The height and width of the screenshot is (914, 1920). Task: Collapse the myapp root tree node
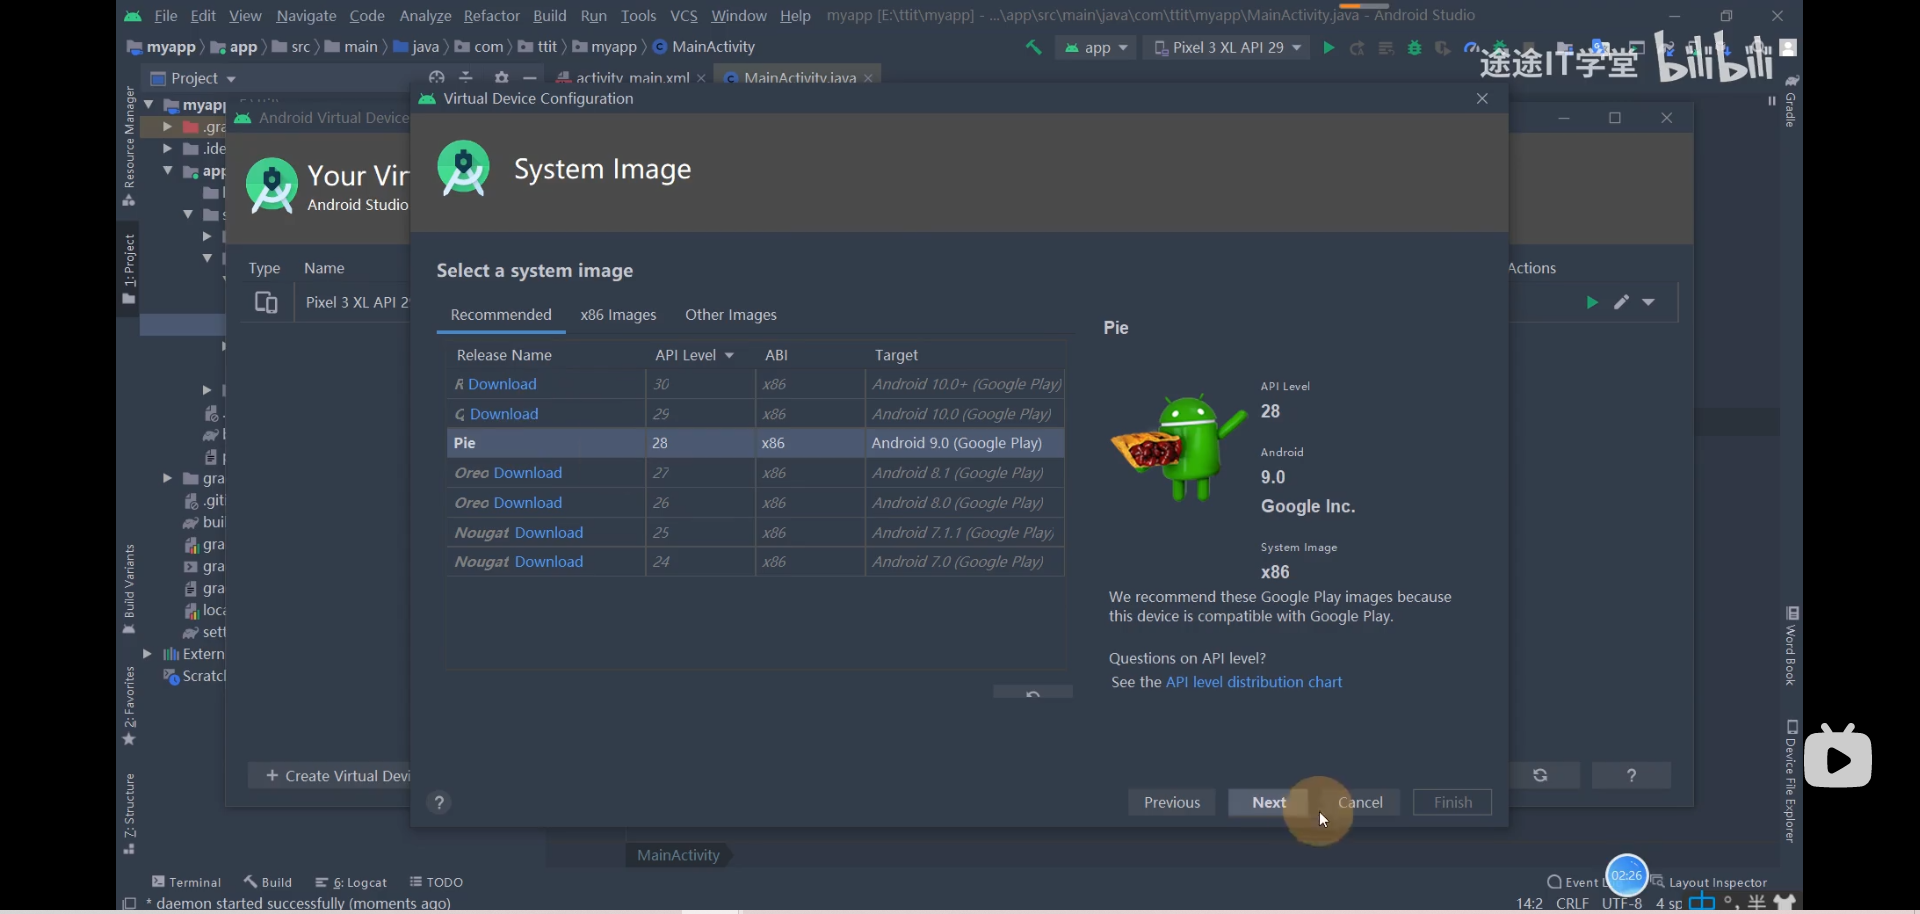(x=149, y=104)
